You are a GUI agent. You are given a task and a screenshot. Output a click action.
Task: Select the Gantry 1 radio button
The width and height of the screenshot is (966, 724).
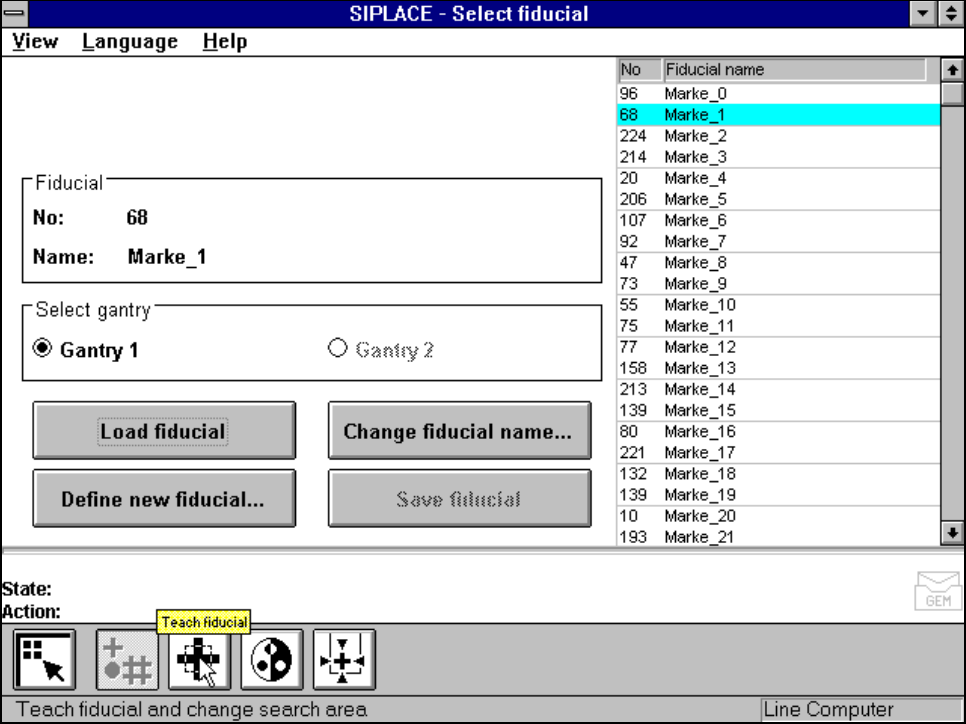[43, 349]
